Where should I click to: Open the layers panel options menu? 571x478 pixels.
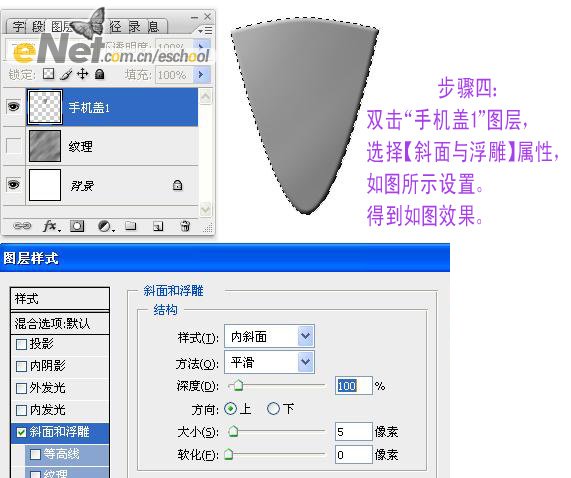tap(205, 31)
